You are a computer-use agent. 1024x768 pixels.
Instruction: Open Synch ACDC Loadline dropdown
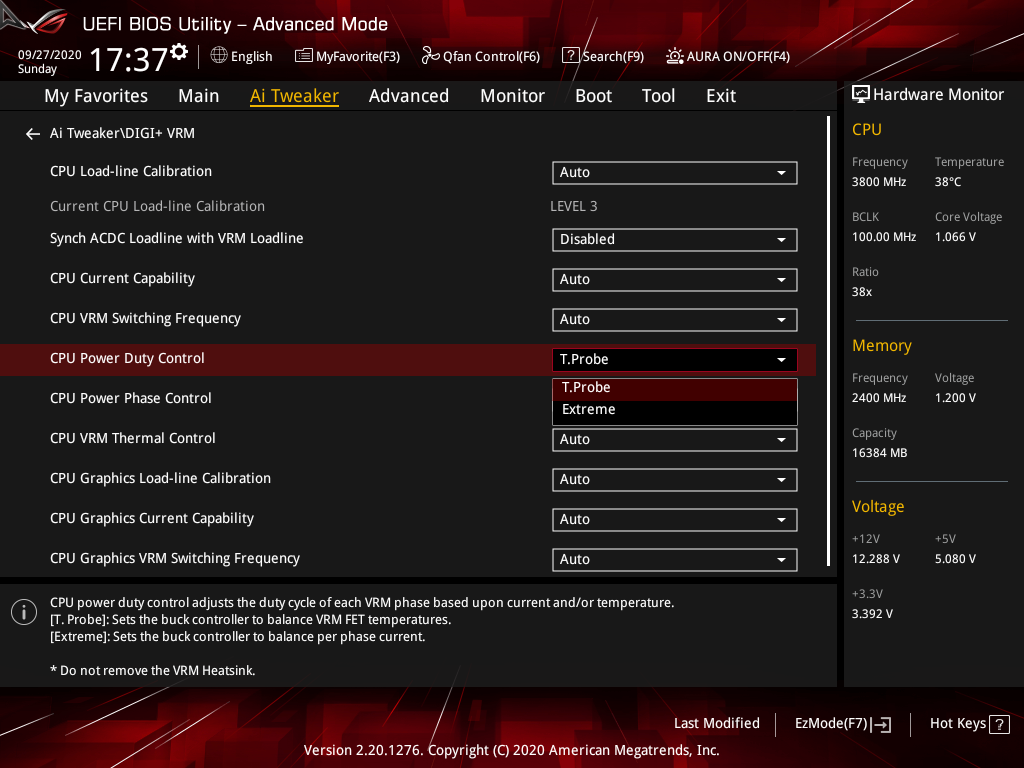(x=675, y=240)
